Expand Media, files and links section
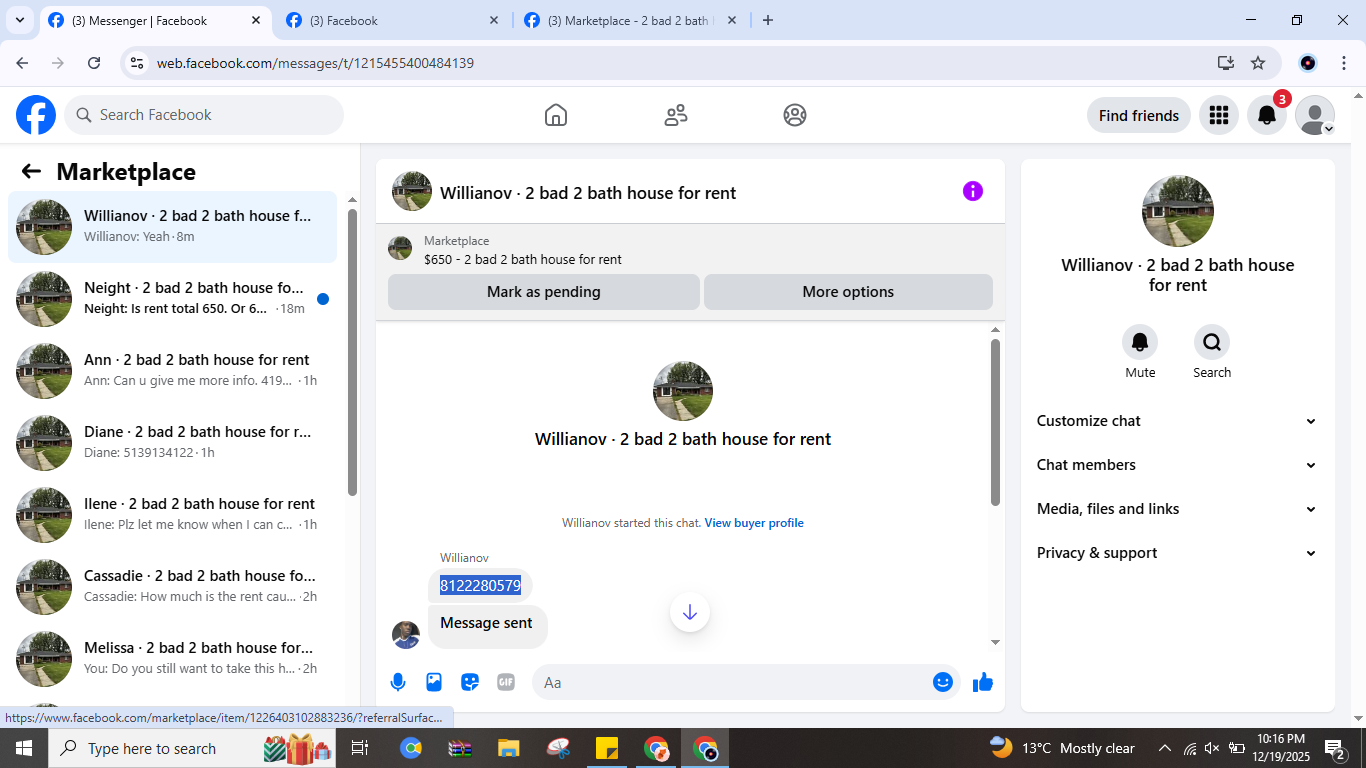Viewport: 1366px width, 768px height. point(1178,509)
